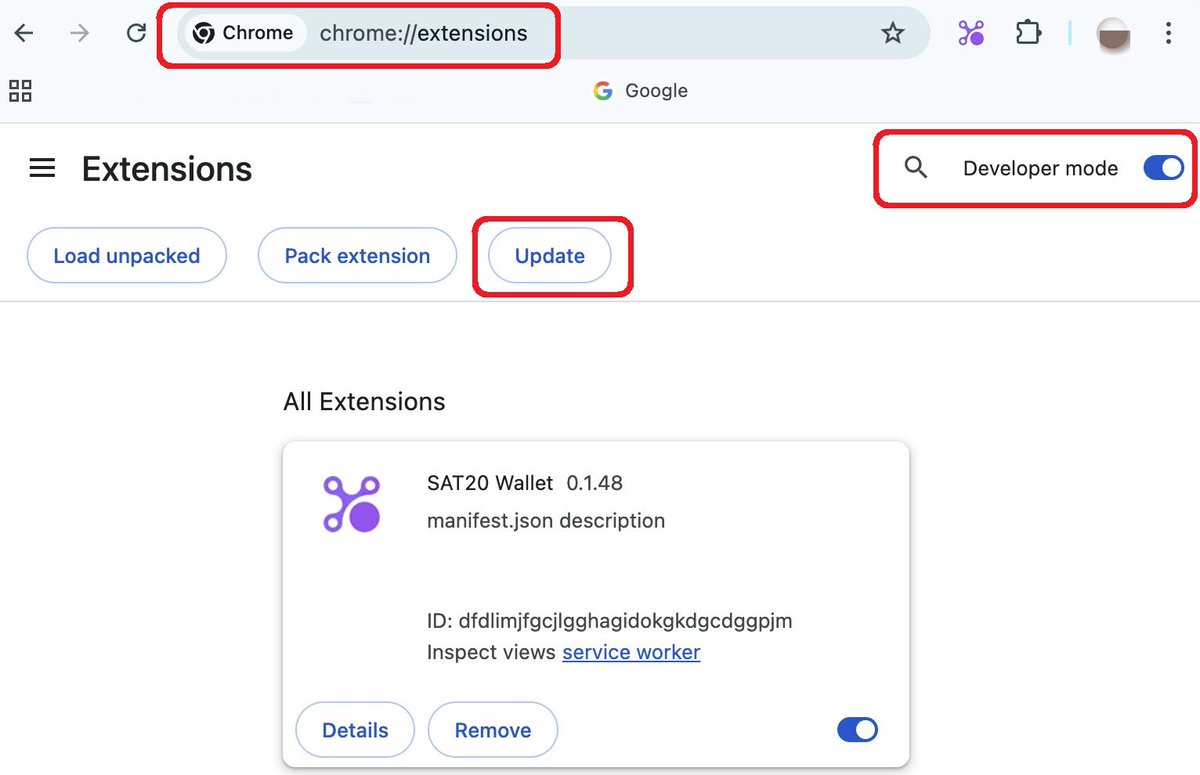Search extensions with the magnifier icon
The width and height of the screenshot is (1200, 775).
click(916, 168)
